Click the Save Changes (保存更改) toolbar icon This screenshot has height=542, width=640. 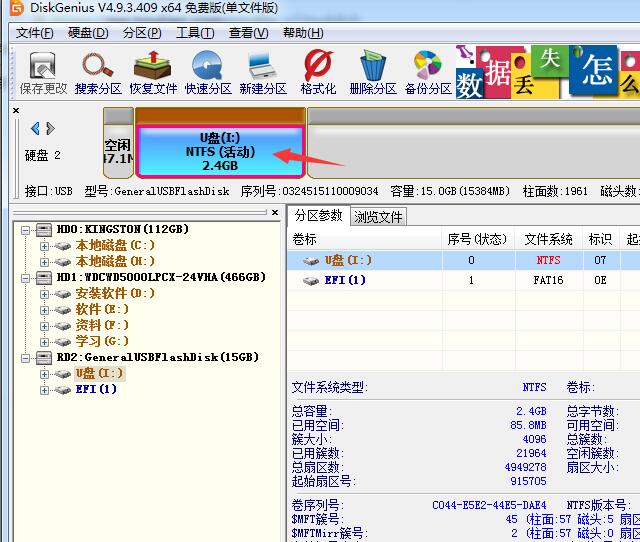[43, 73]
